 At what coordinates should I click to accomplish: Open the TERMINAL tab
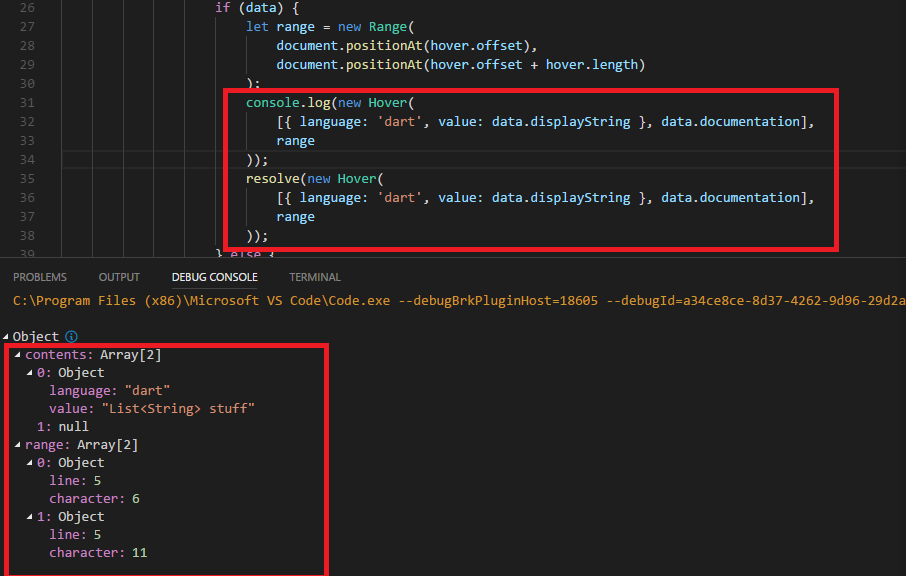pyautogui.click(x=315, y=277)
